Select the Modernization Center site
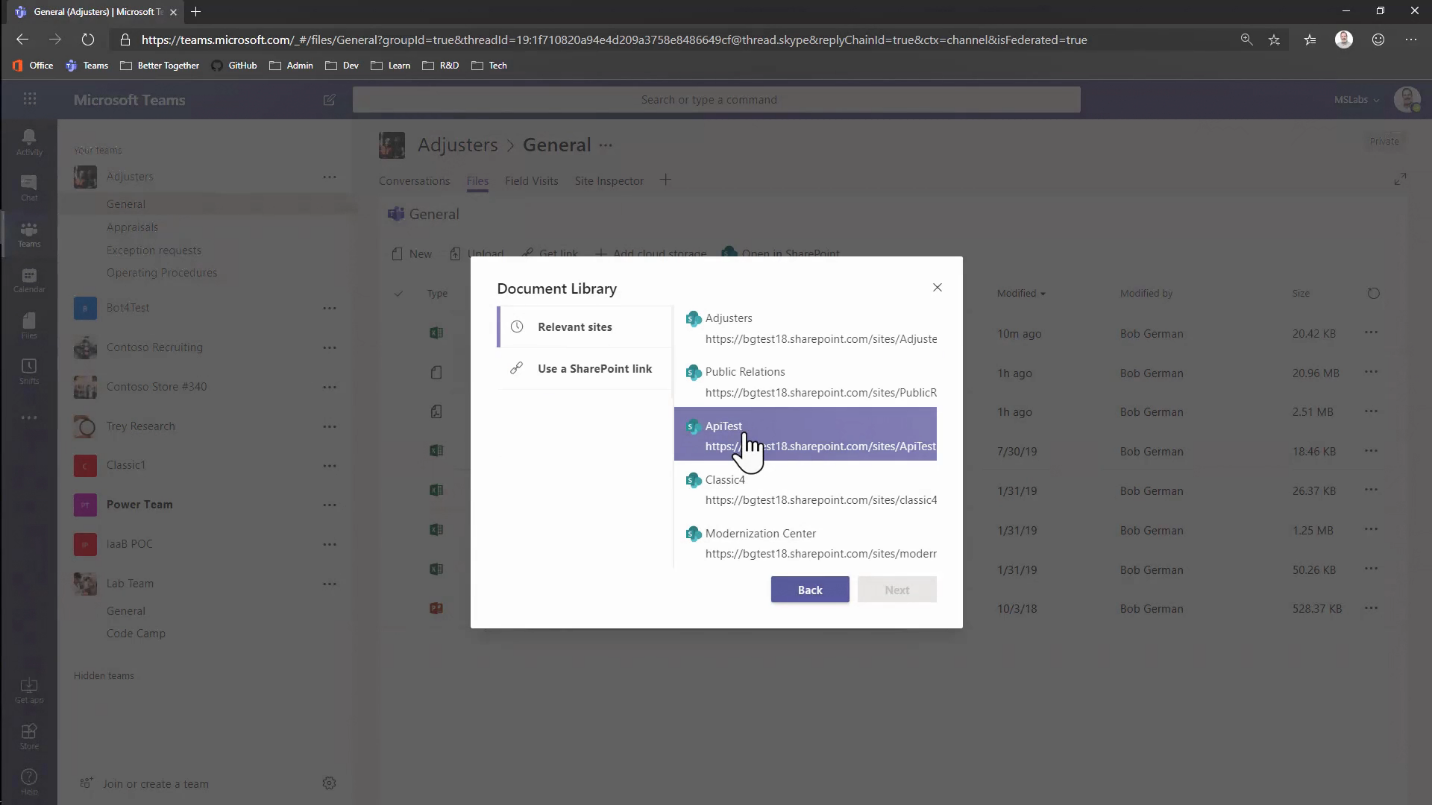Screen dimensions: 1432x805 (805, 543)
